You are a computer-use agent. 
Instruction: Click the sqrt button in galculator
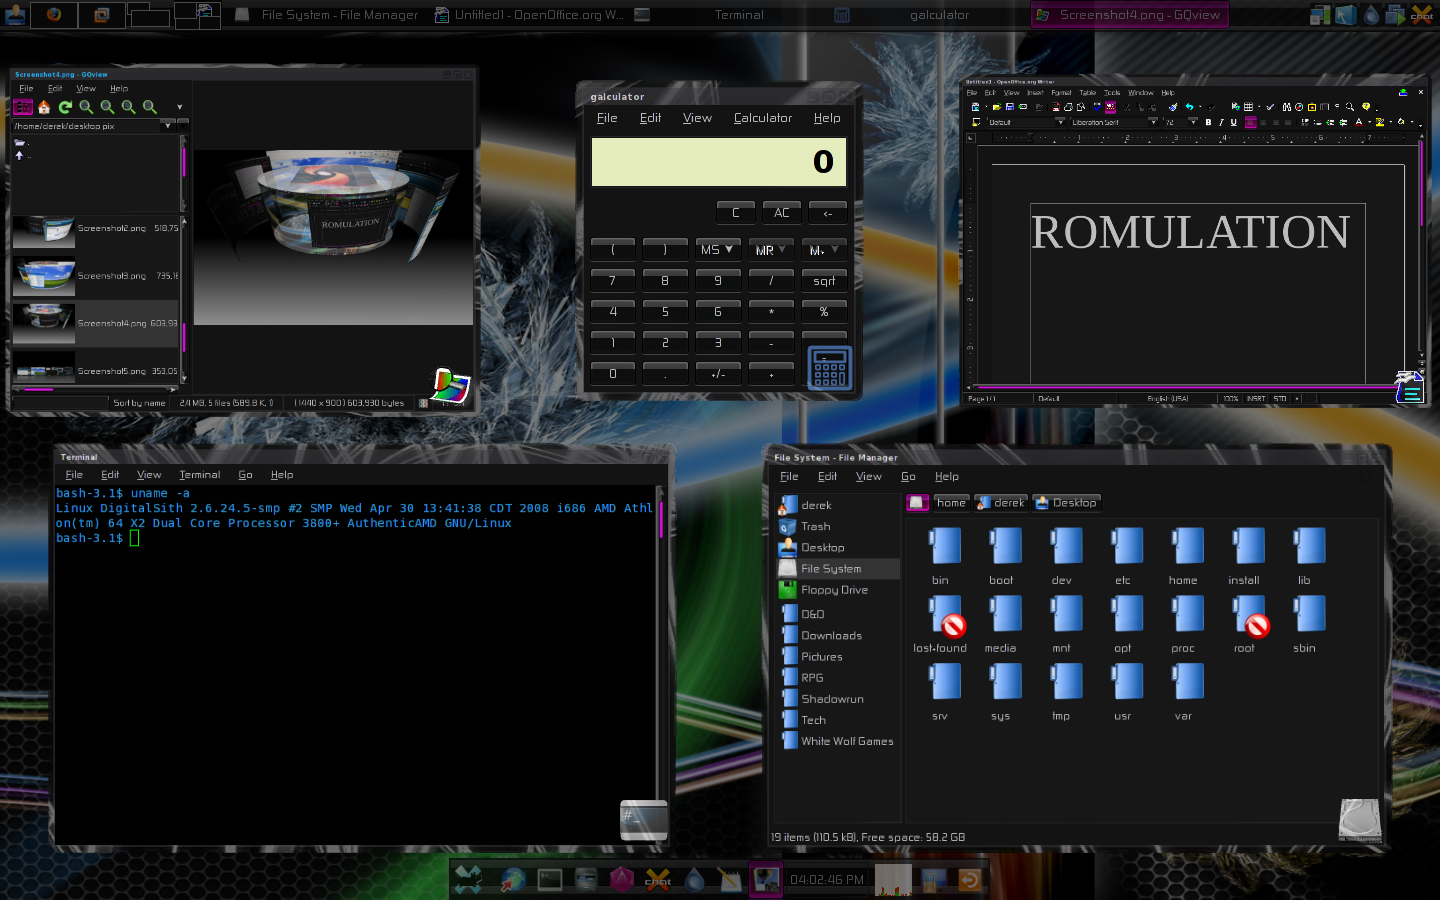pos(824,281)
